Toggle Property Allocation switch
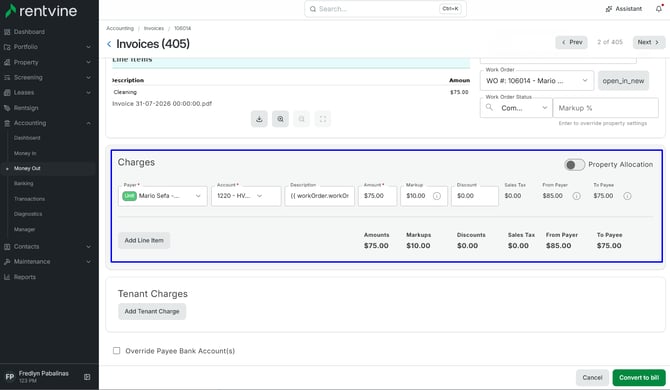The width and height of the screenshot is (670, 390). tap(574, 164)
